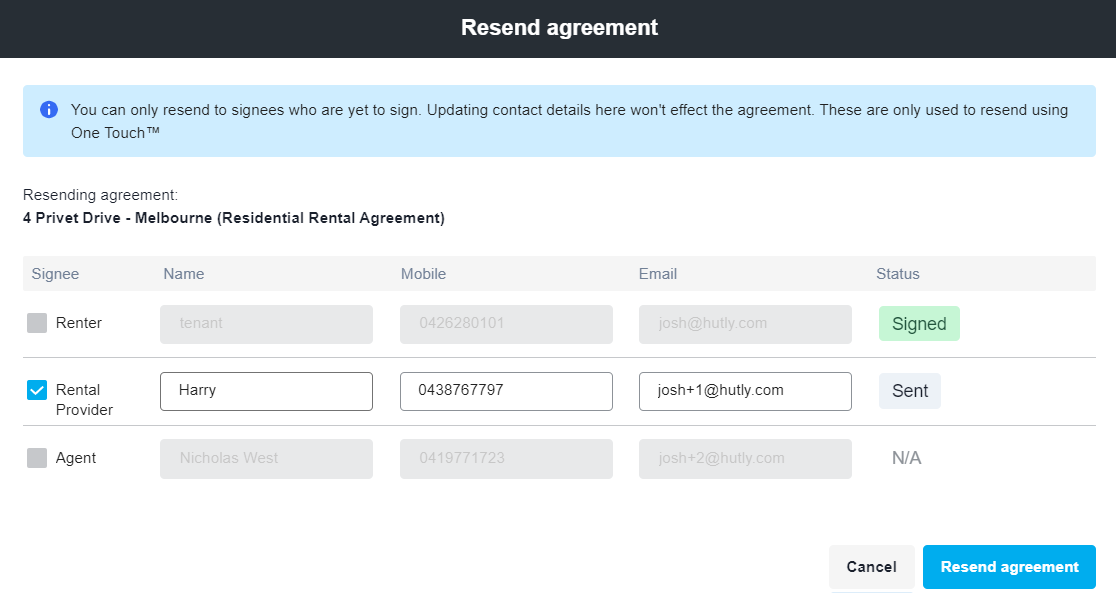Image resolution: width=1116 pixels, height=612 pixels.
Task: Select the josh+1@hutly.com email field
Action: [x=745, y=391]
